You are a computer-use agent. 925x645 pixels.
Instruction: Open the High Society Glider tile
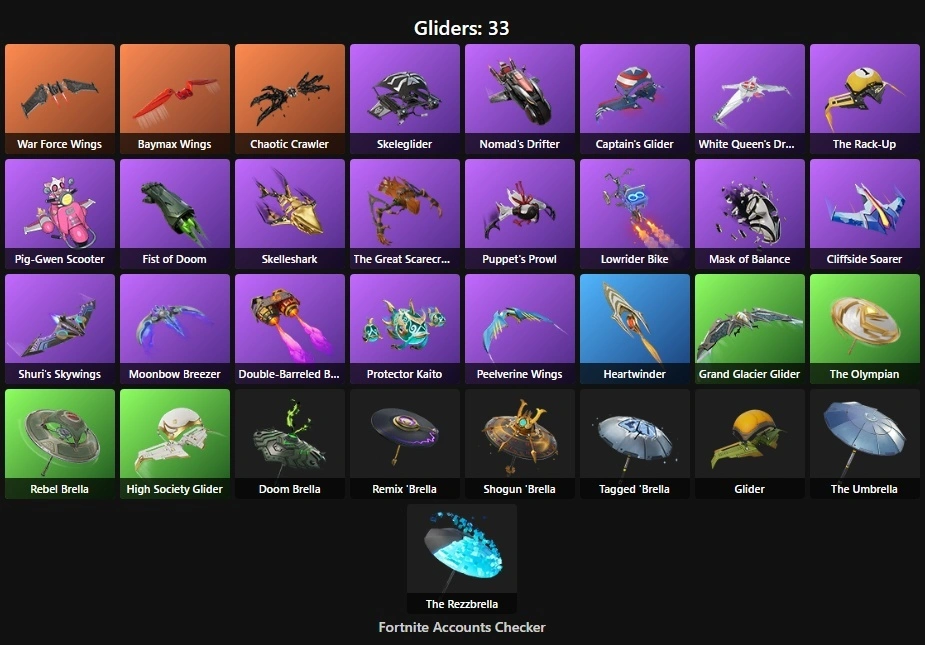175,444
